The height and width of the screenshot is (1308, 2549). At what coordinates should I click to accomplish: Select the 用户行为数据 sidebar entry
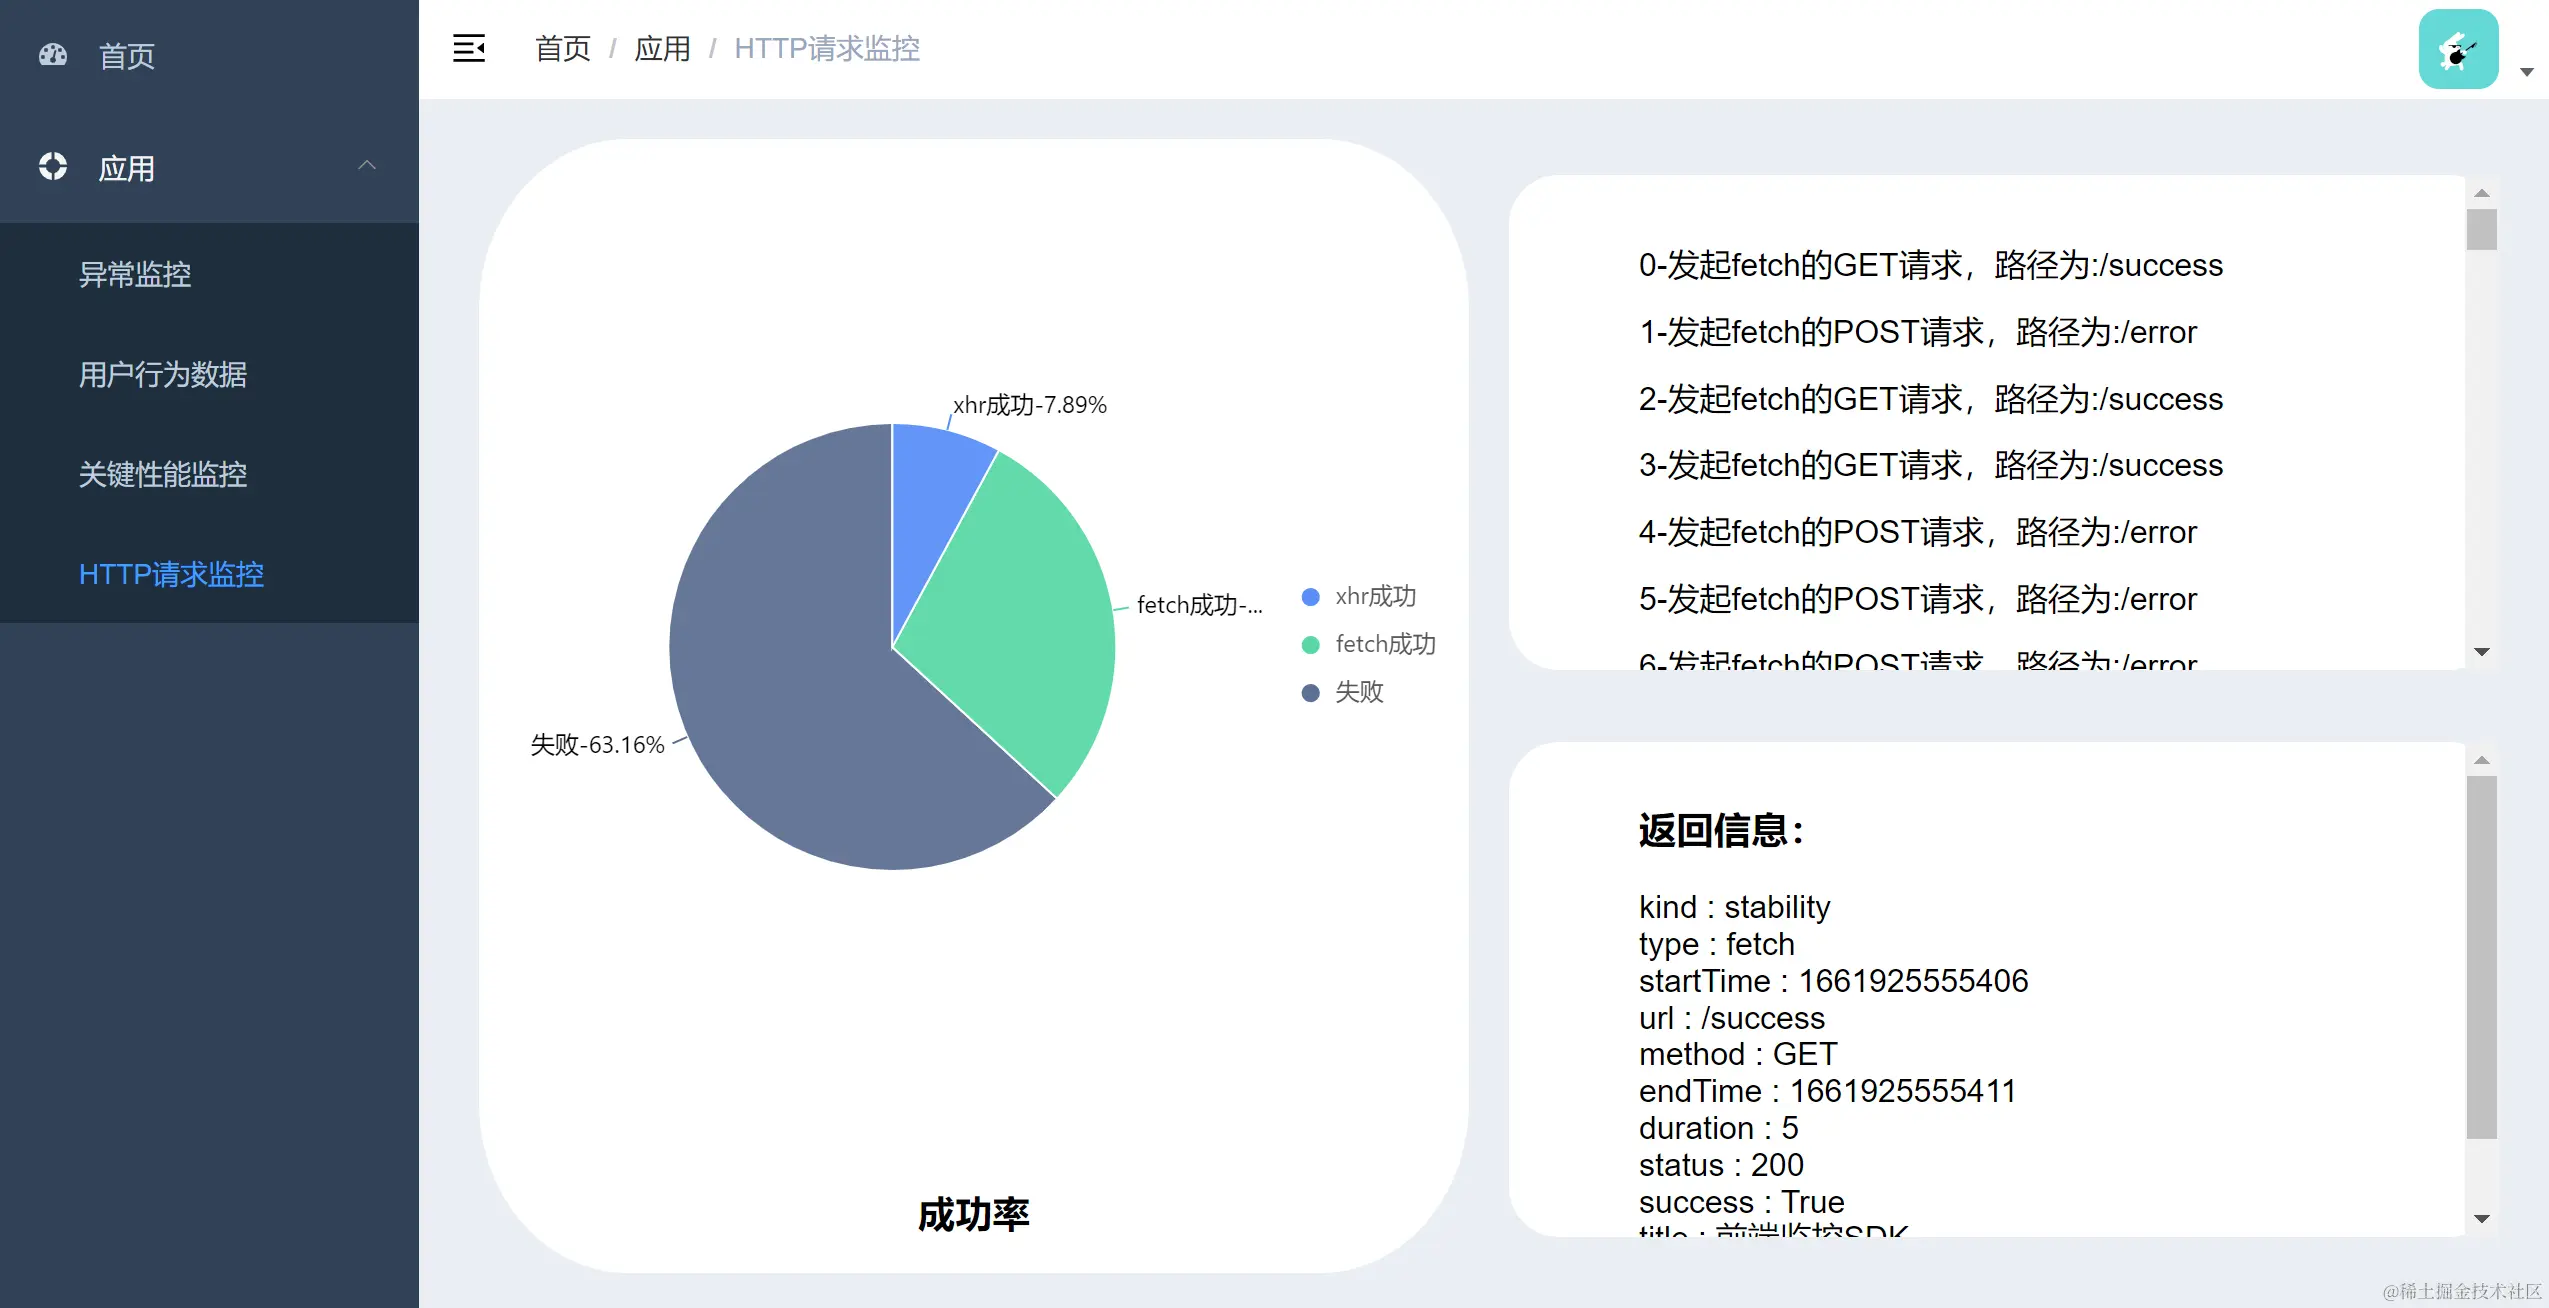coord(163,374)
